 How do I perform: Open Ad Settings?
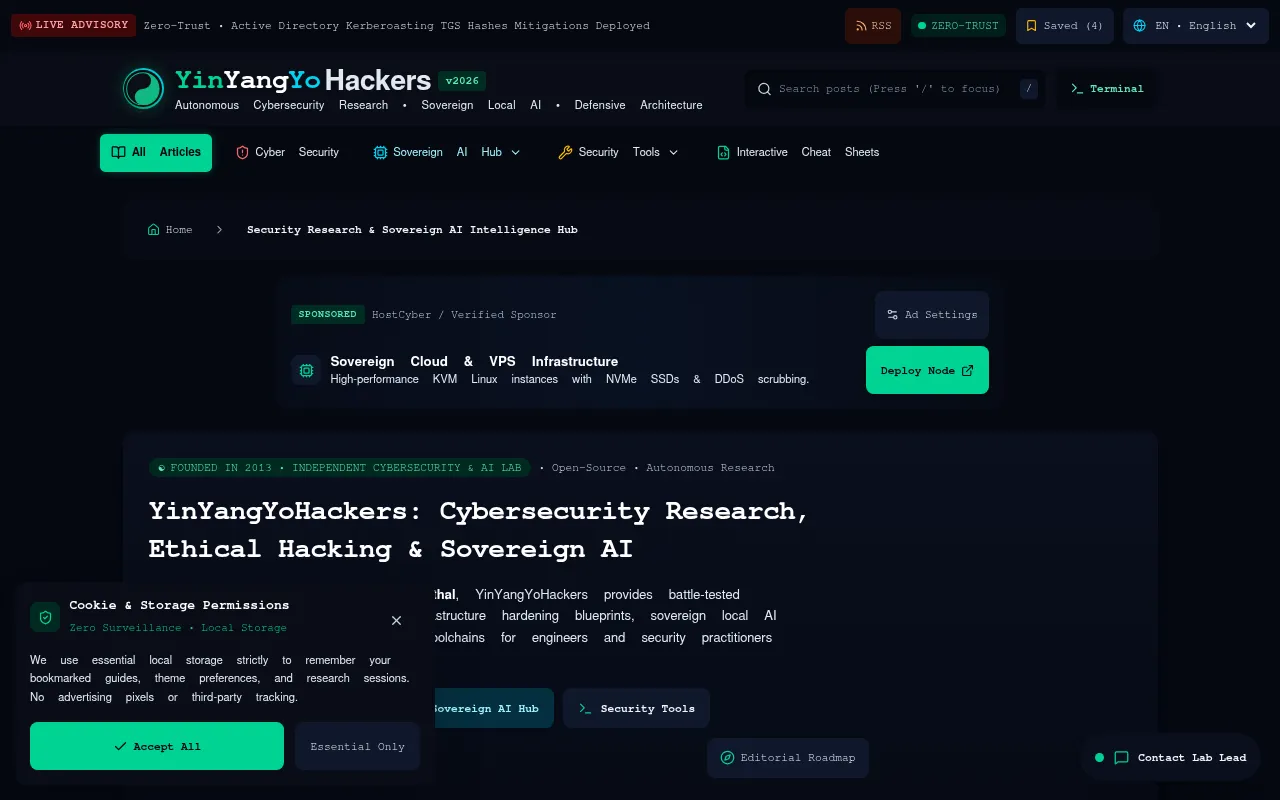(x=932, y=315)
